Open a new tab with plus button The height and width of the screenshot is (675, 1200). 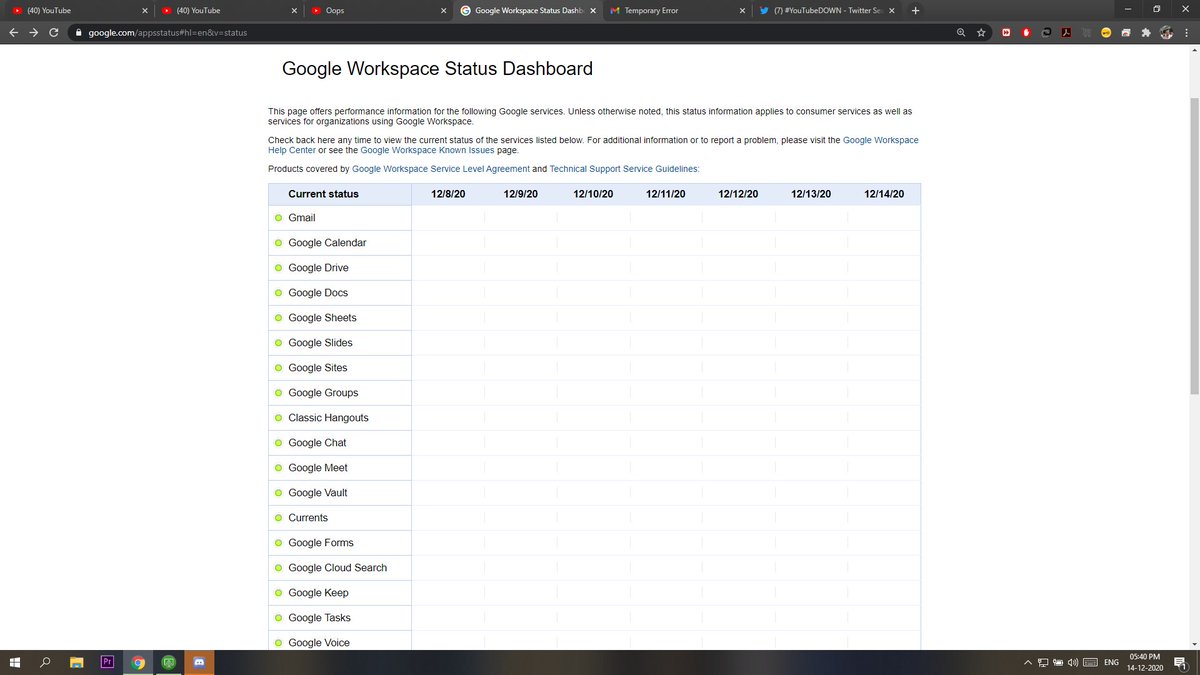(916, 11)
